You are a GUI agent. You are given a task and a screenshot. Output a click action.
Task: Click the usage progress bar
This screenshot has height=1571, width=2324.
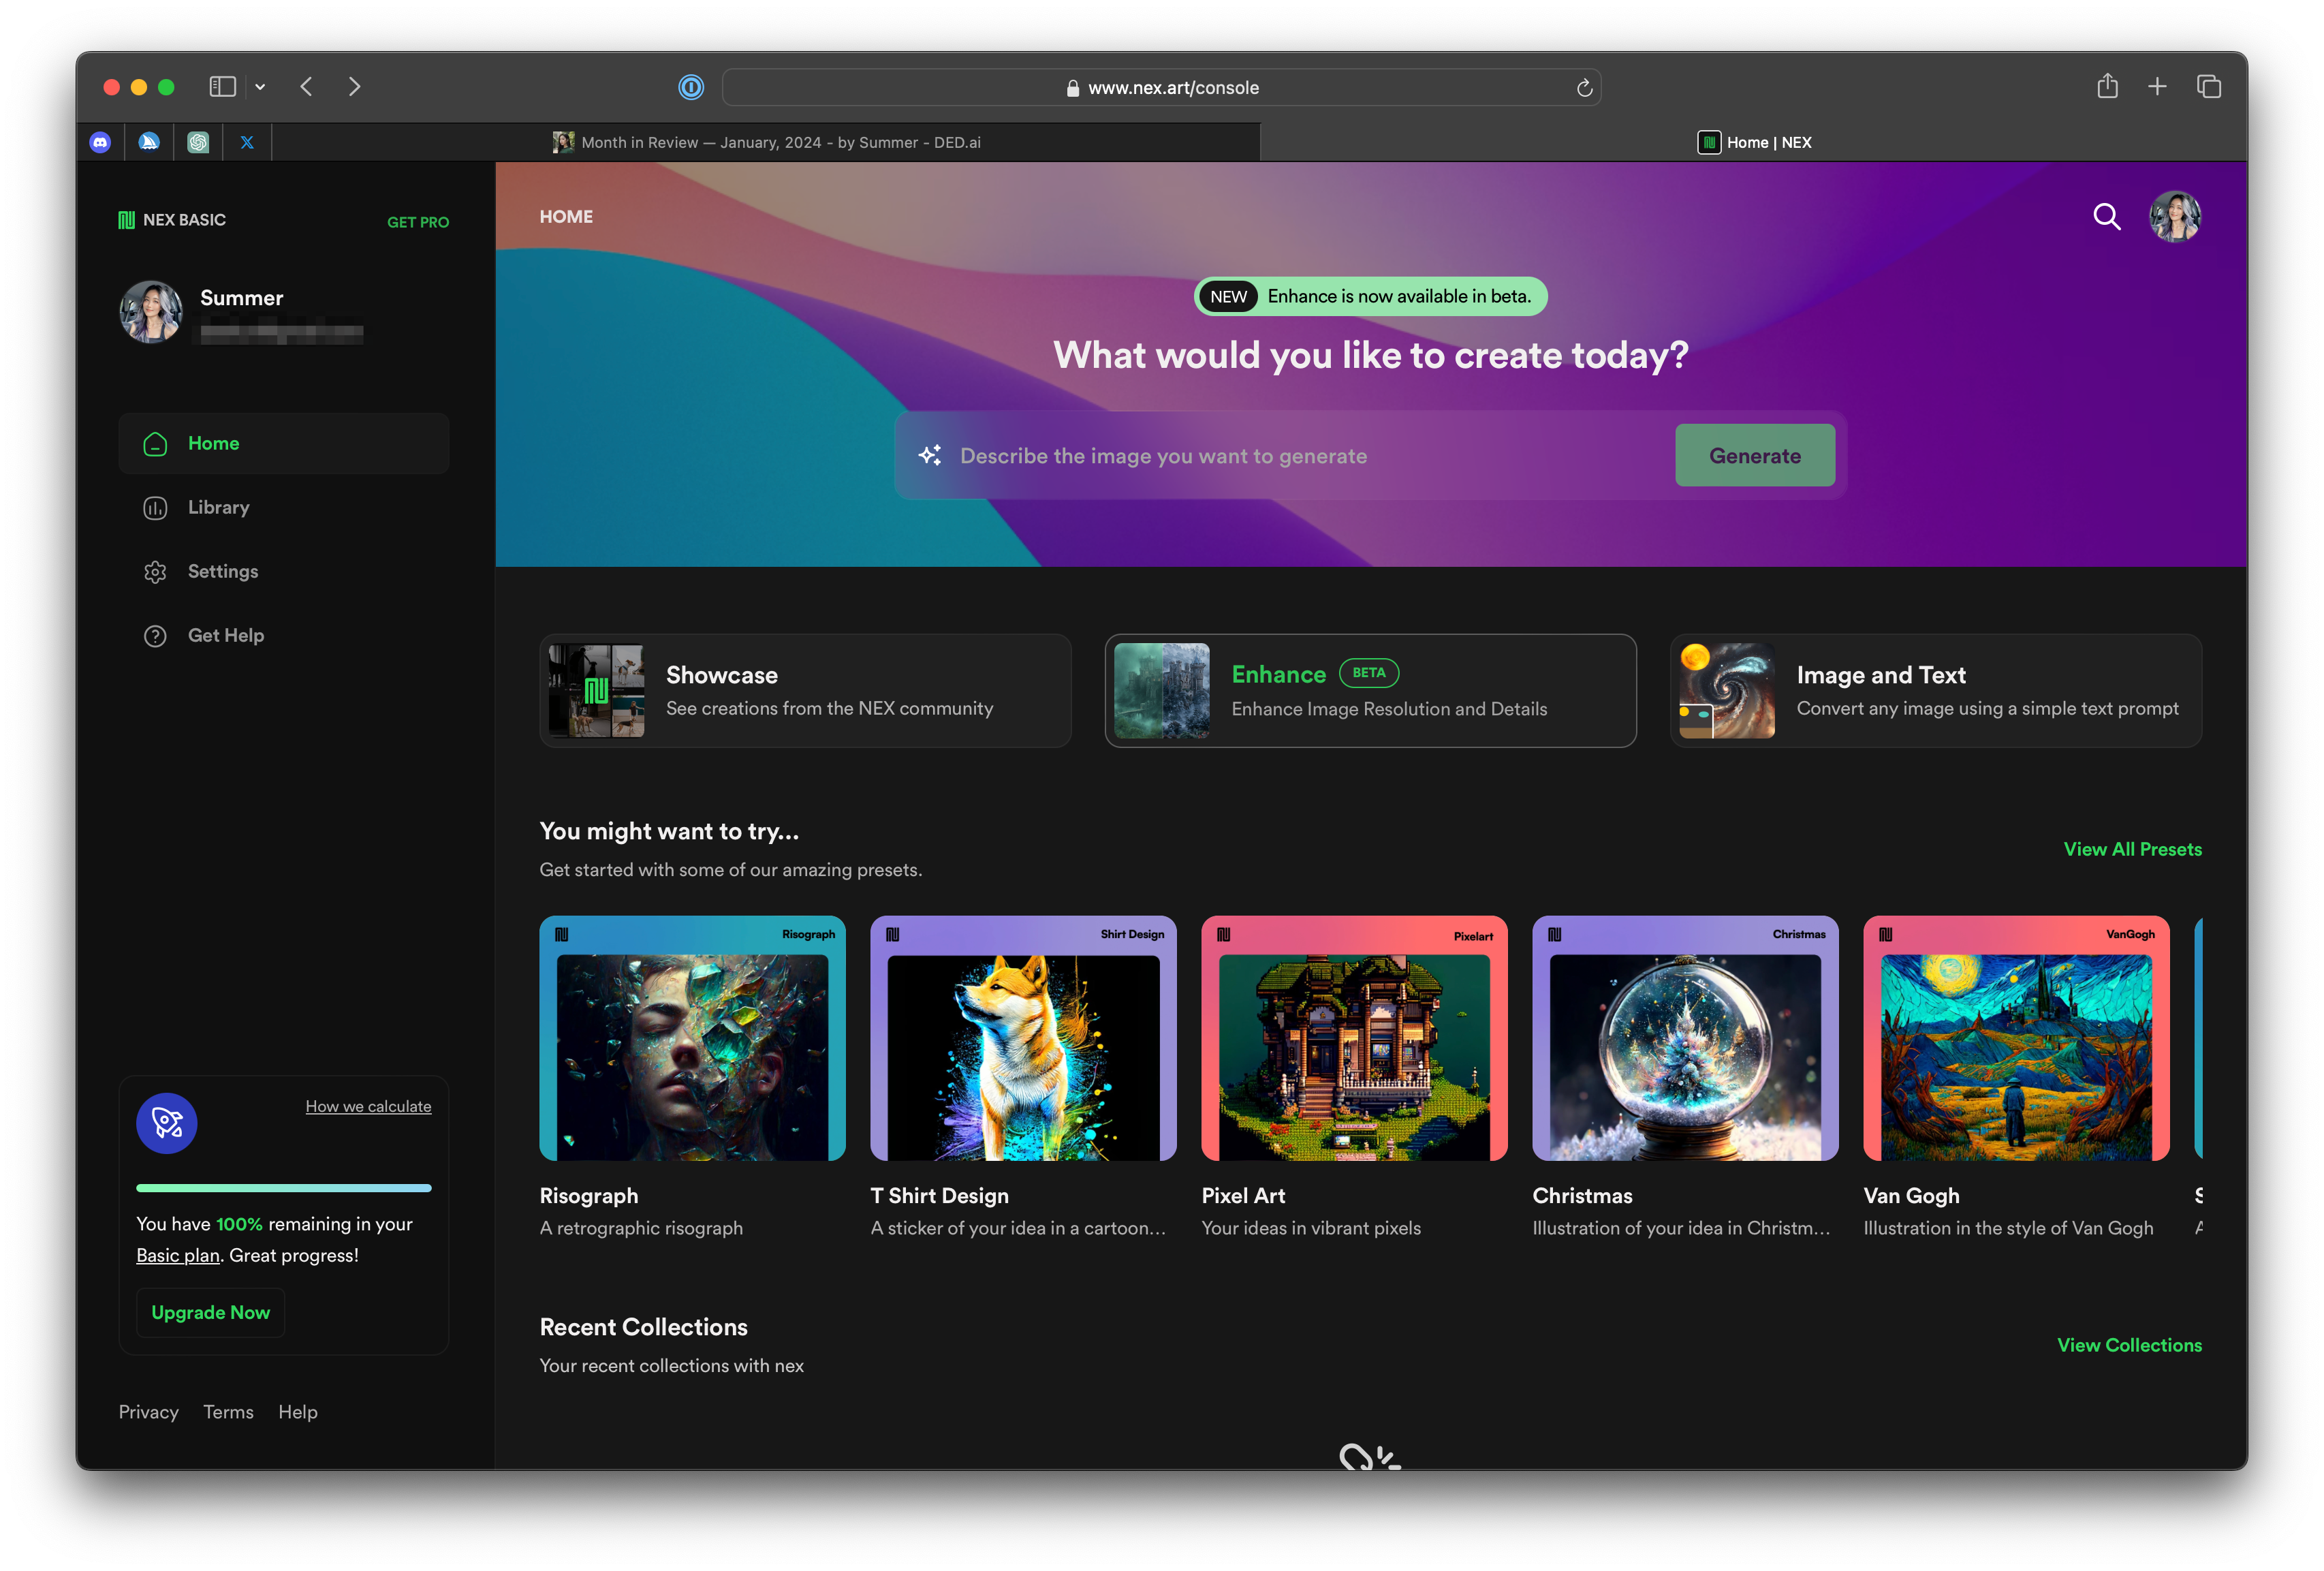[x=284, y=1188]
